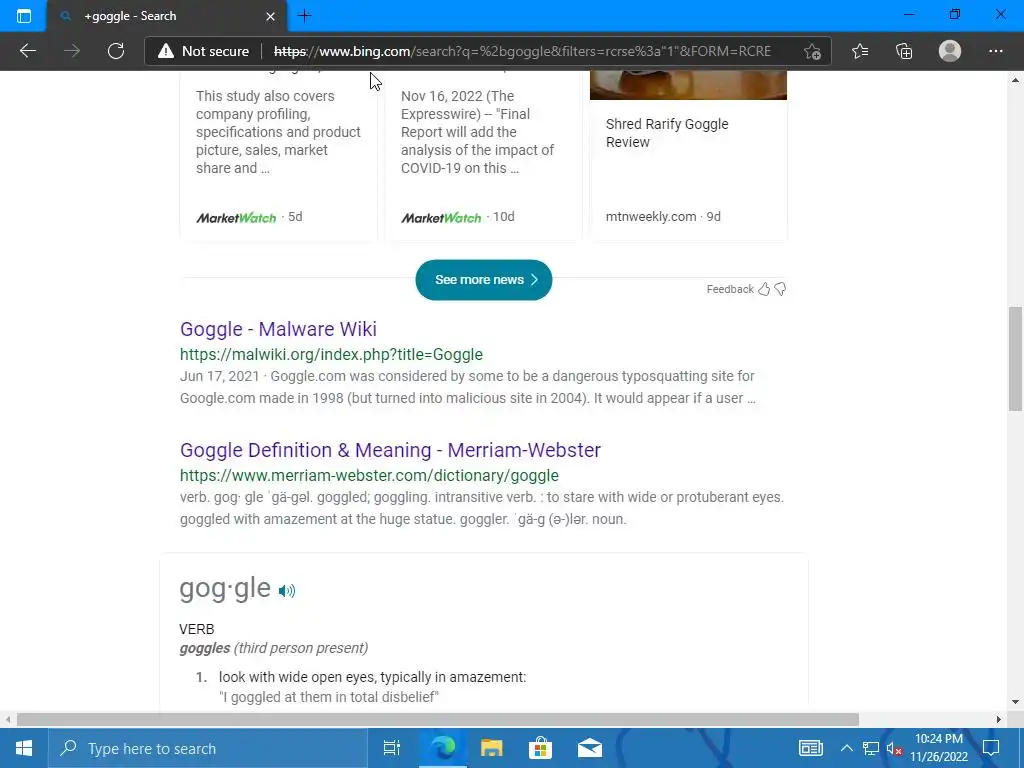Go back to the previous page
This screenshot has height=768, width=1024.
(x=27, y=51)
